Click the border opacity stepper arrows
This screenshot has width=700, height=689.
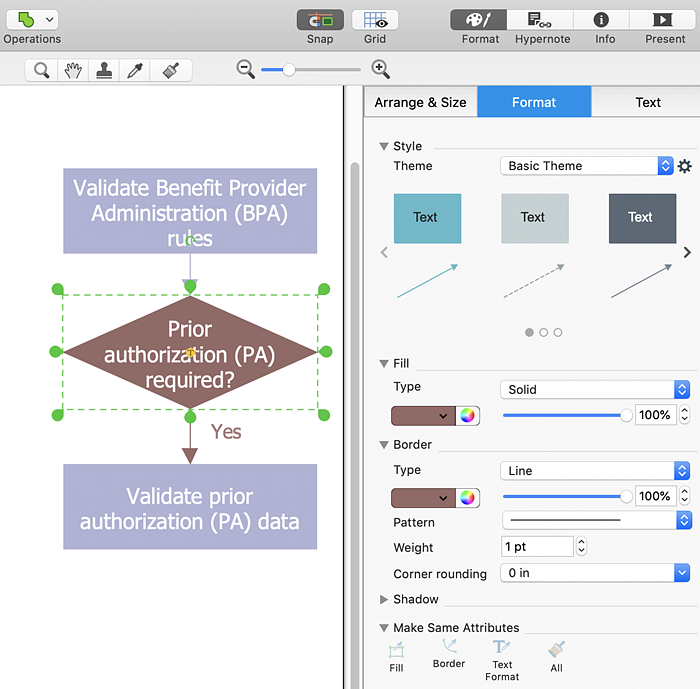[684, 496]
